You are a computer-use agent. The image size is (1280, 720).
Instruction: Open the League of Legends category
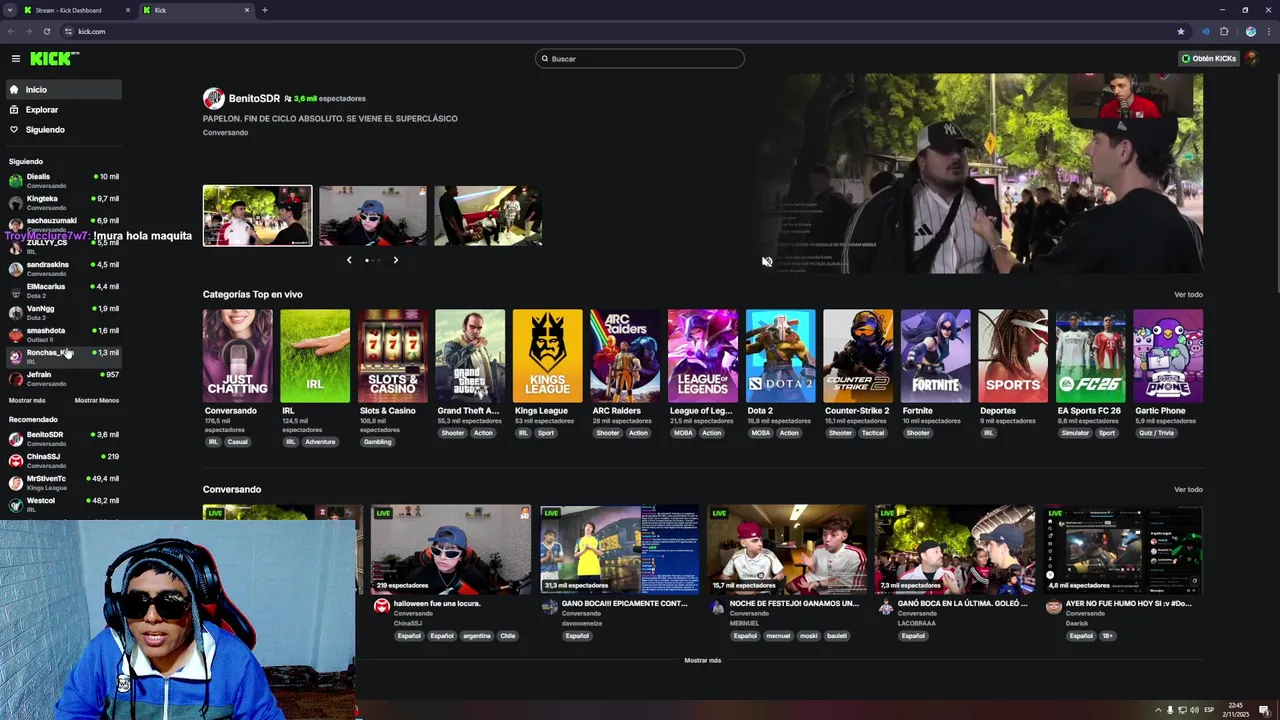tap(703, 356)
